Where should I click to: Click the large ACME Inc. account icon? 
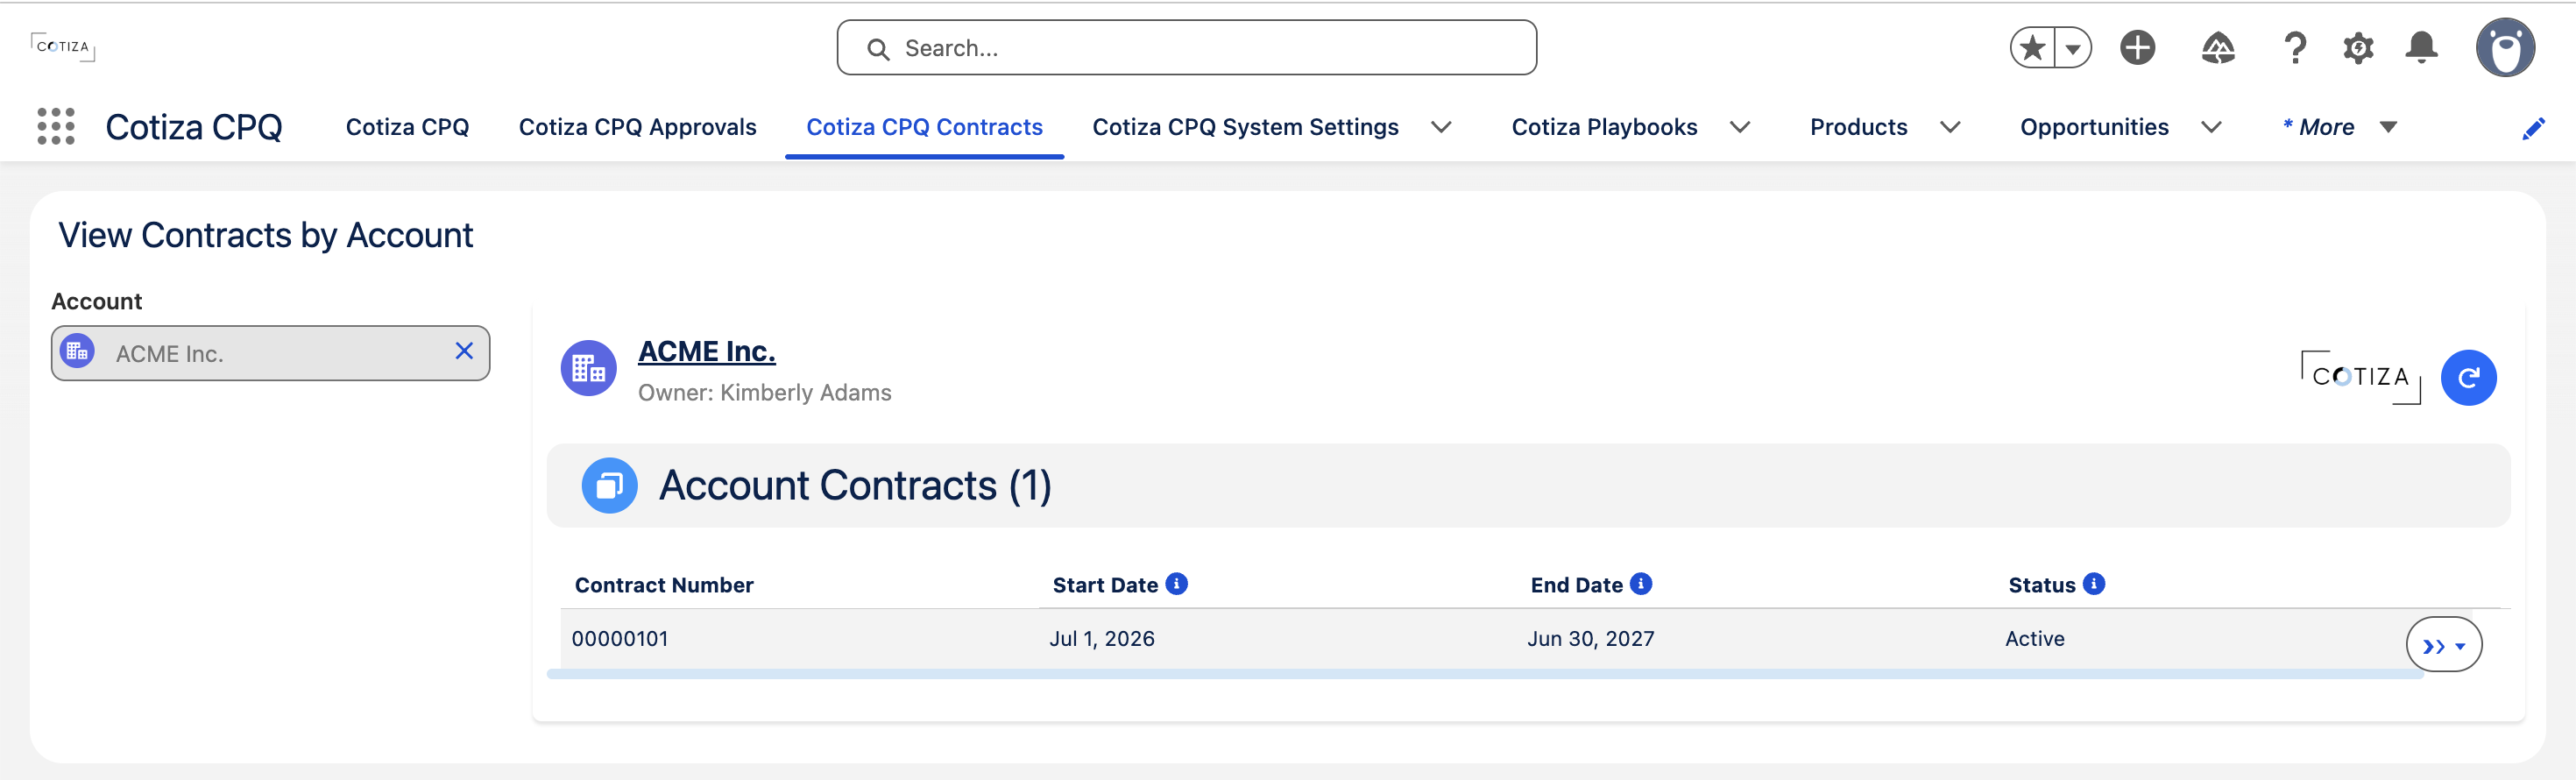(588, 368)
